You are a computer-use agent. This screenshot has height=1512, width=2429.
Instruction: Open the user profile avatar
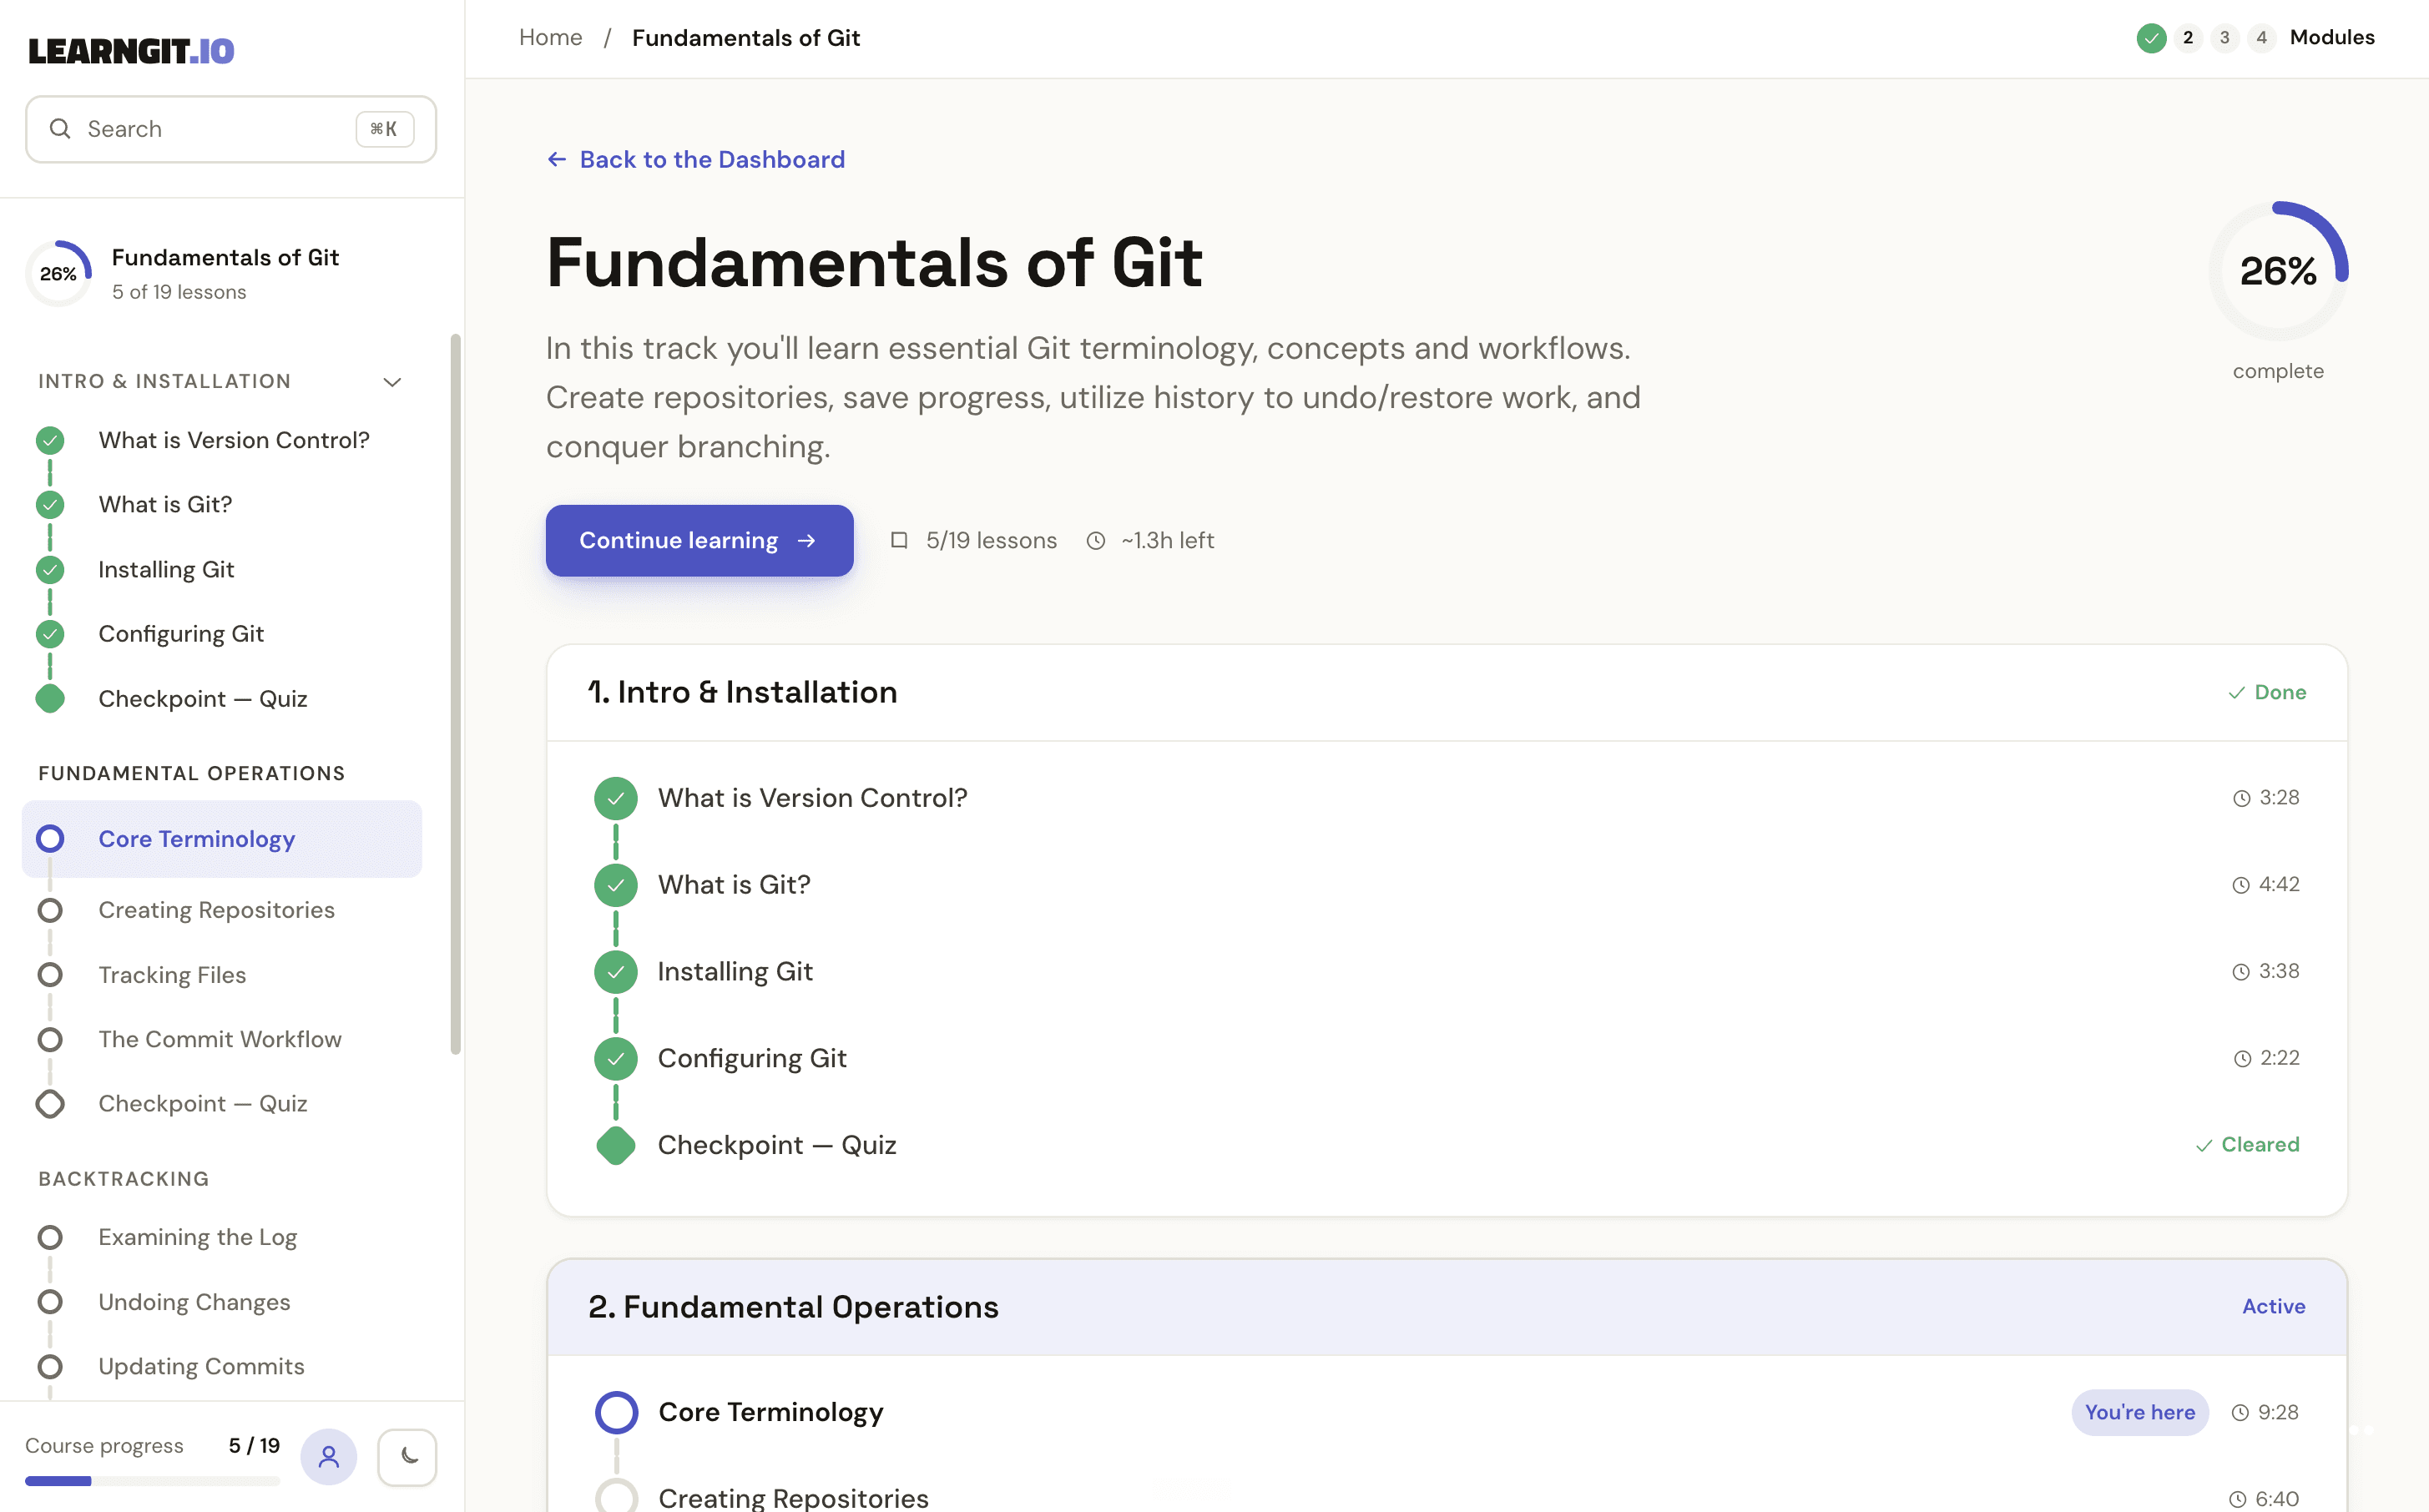(329, 1456)
